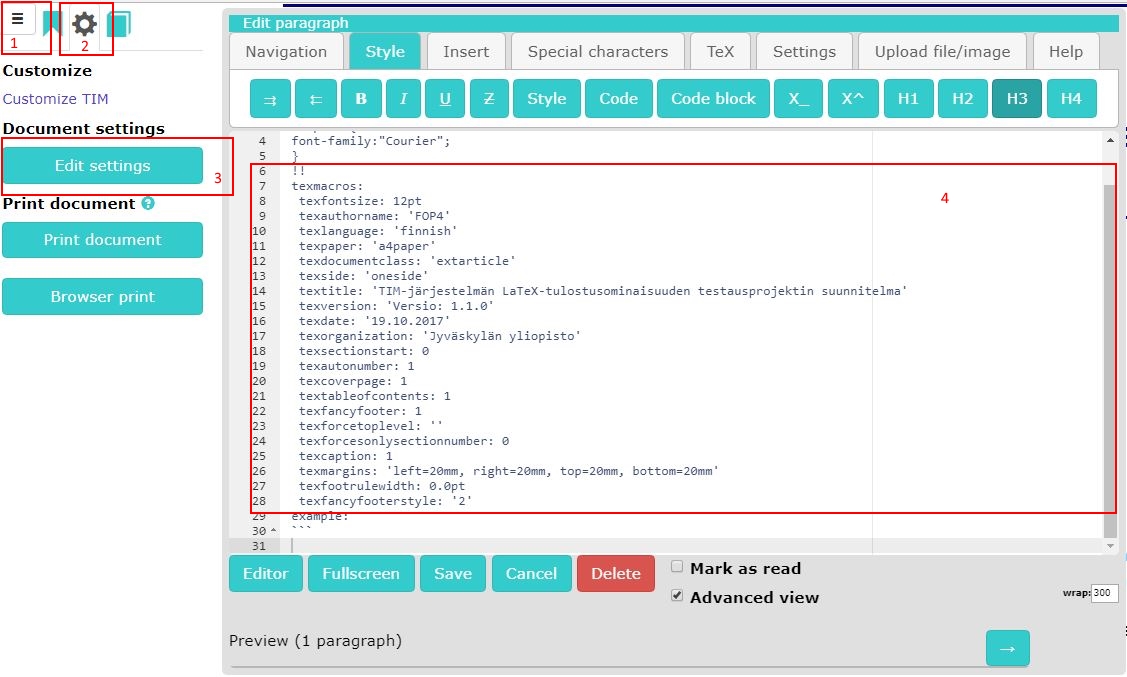Apply H1 heading style
Screen dimensions: 1127x677
point(908,98)
